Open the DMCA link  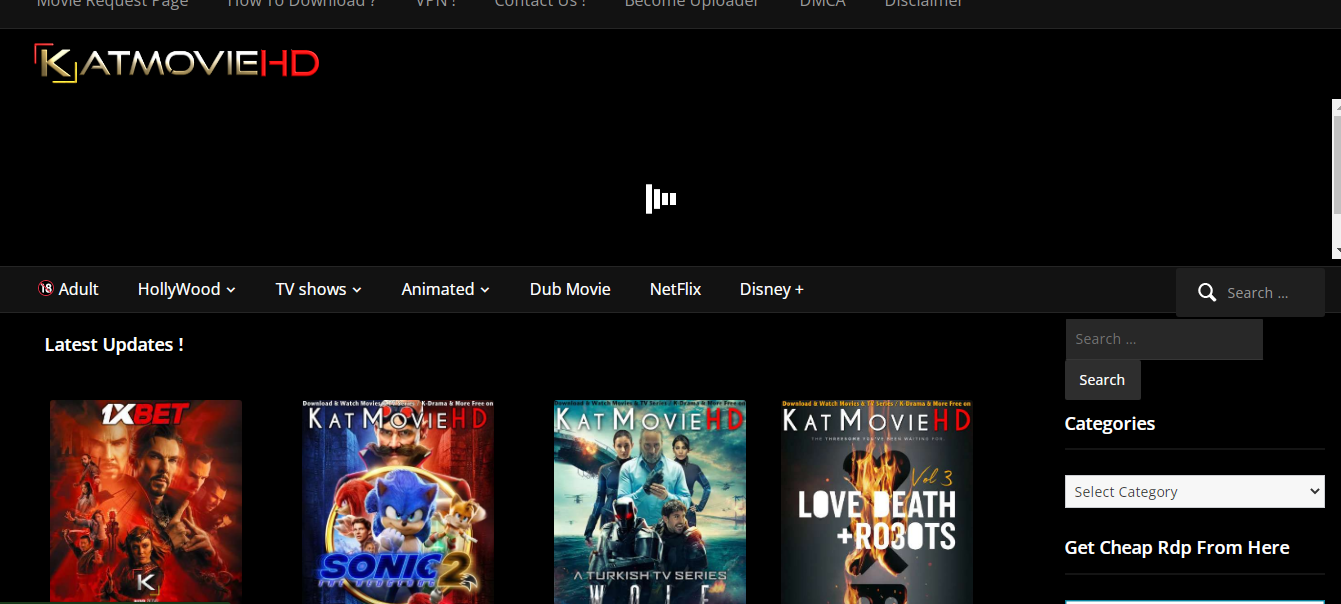point(822,4)
